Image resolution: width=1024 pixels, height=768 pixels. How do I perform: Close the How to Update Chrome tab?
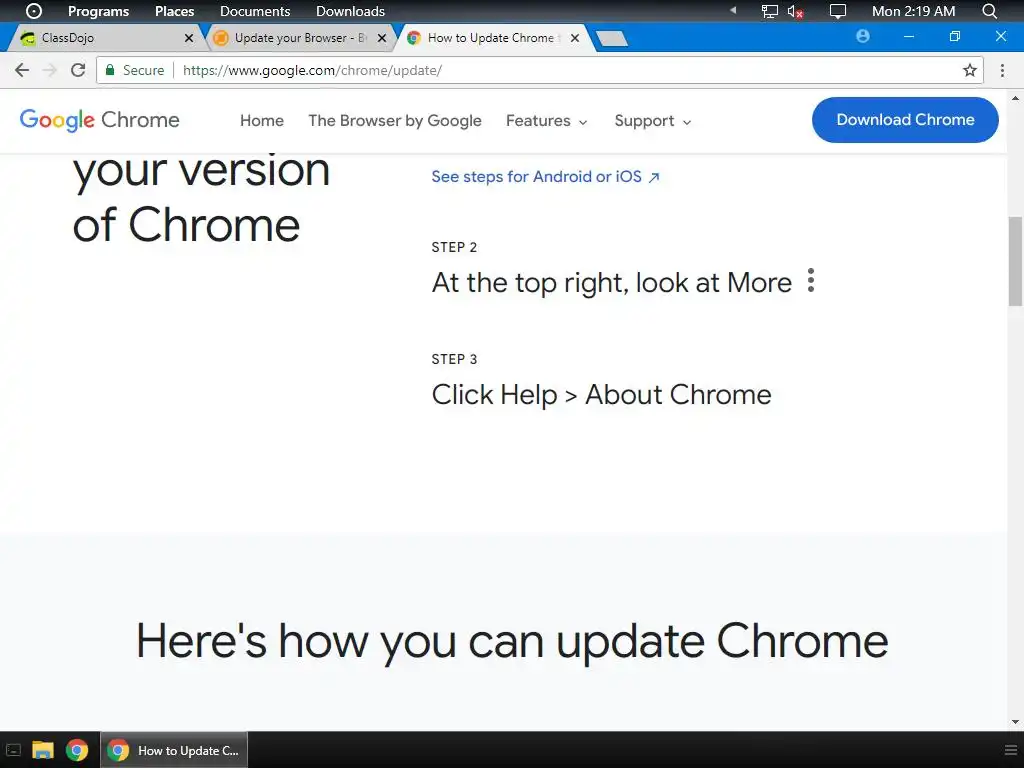click(x=575, y=38)
